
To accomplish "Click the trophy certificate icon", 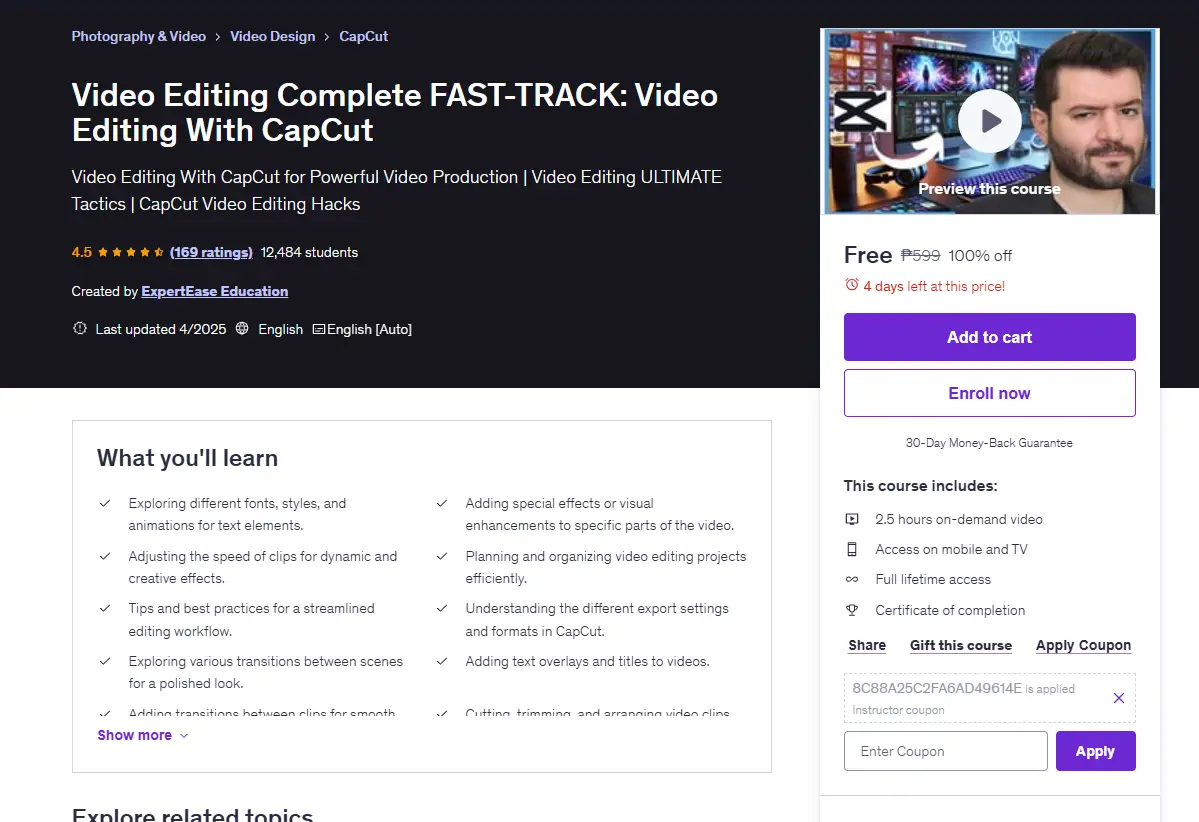I will coord(852,610).
